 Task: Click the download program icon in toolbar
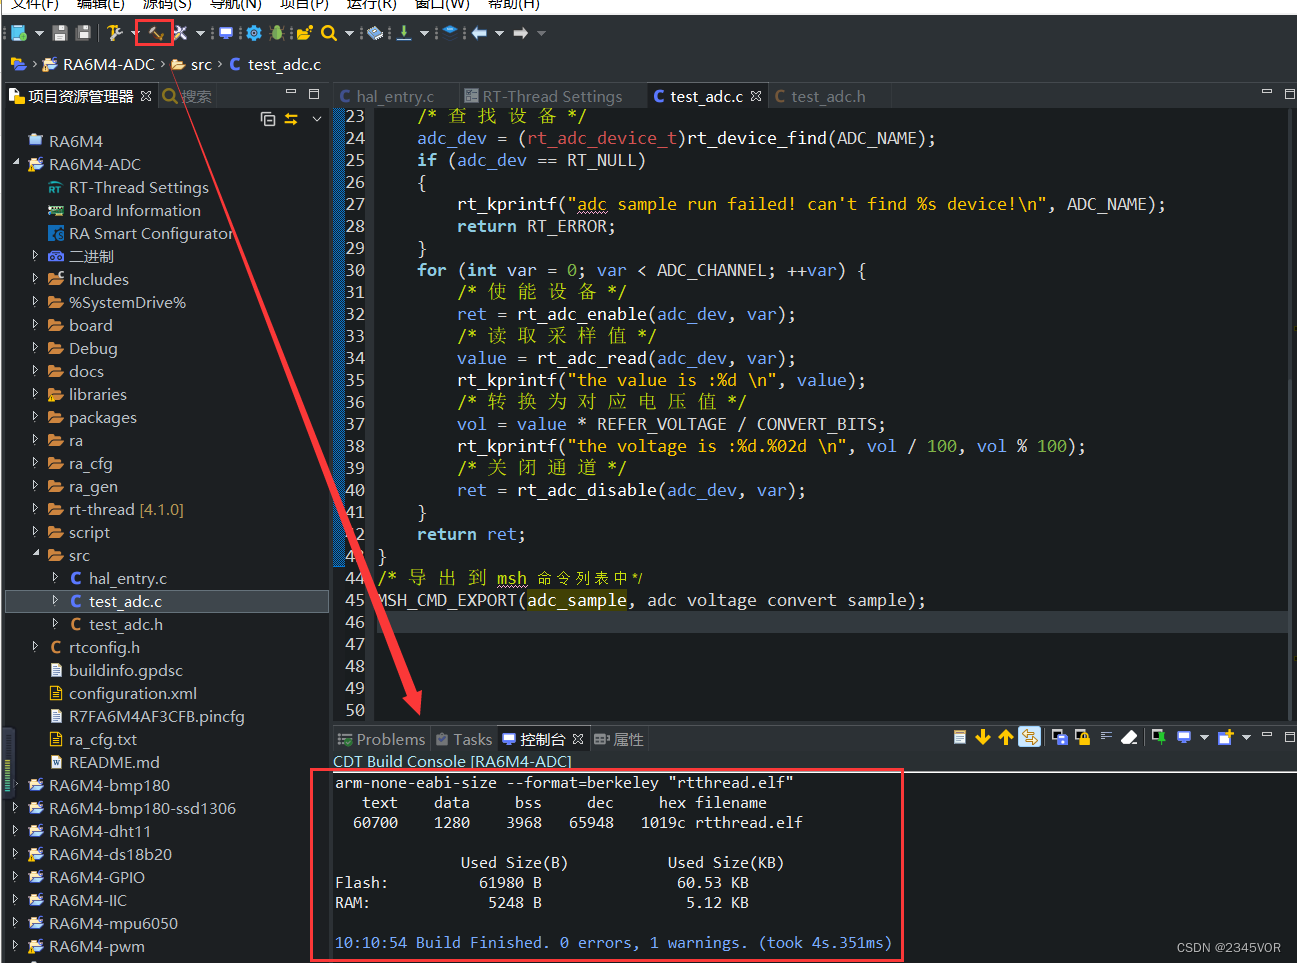coord(404,33)
